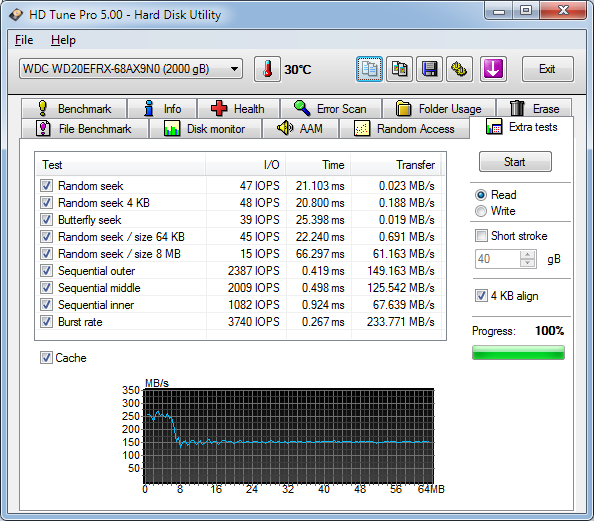Click the thermometer temperature icon
This screenshot has height=521, width=594.
(267, 69)
